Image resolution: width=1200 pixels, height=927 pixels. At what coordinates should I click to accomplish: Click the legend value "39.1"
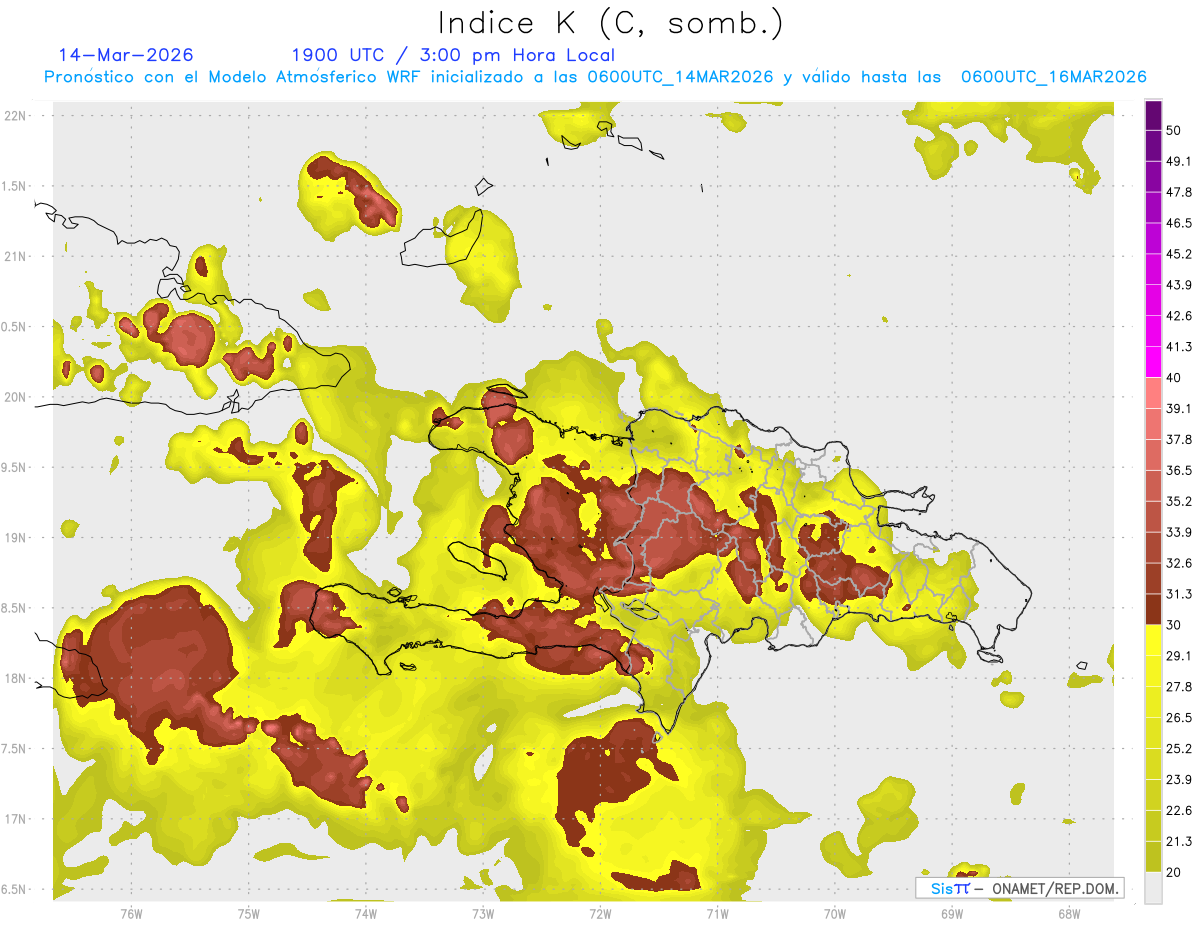(x=1179, y=408)
